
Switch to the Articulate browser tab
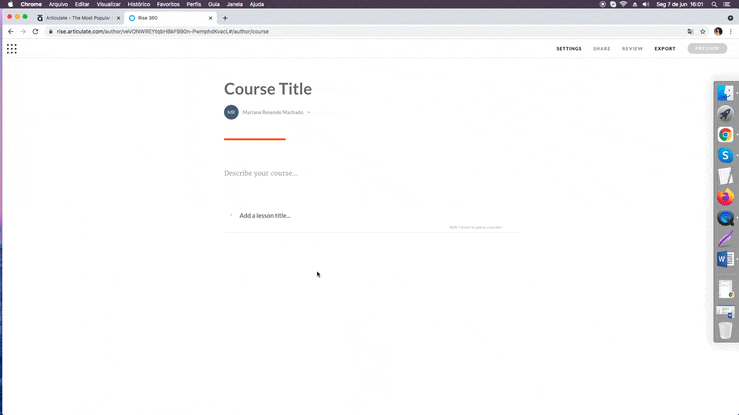(x=80, y=18)
